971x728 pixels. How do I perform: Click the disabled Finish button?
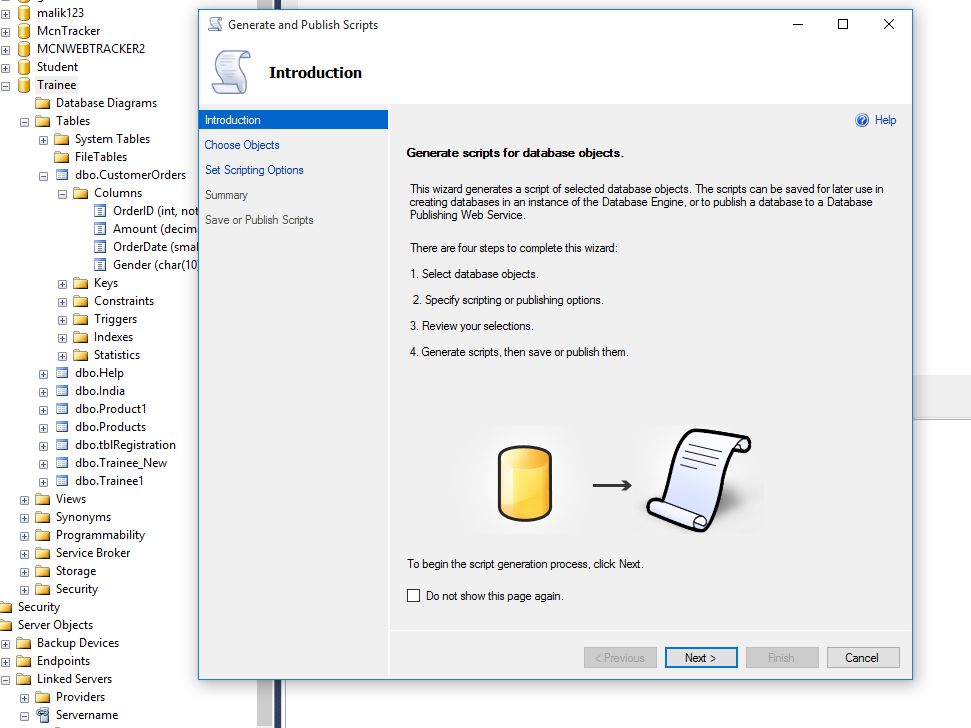[782, 657]
